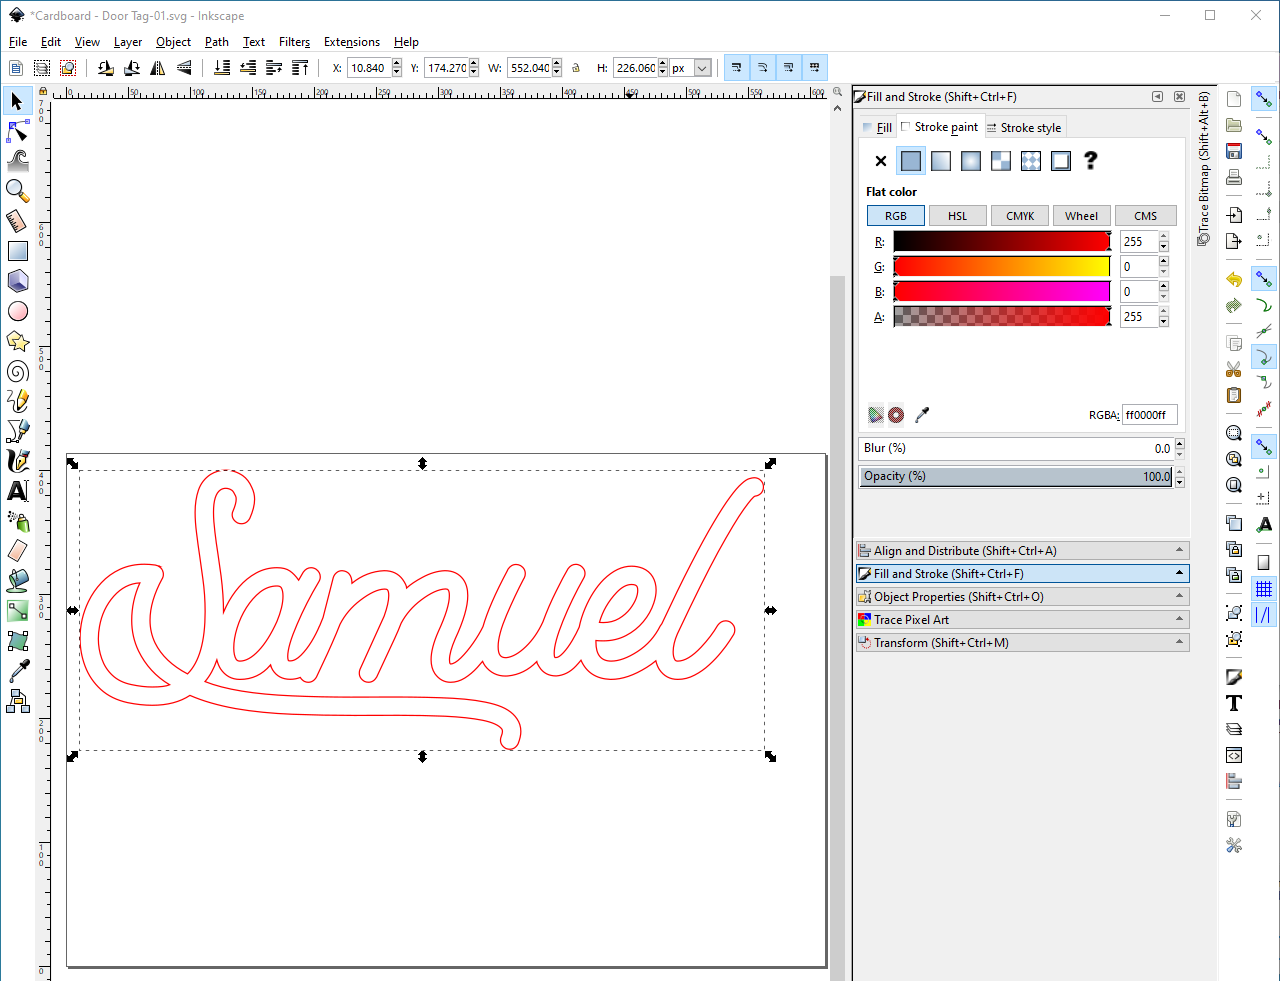The image size is (1280, 981).
Task: Toggle global snapping on snap bar
Action: (1264, 99)
